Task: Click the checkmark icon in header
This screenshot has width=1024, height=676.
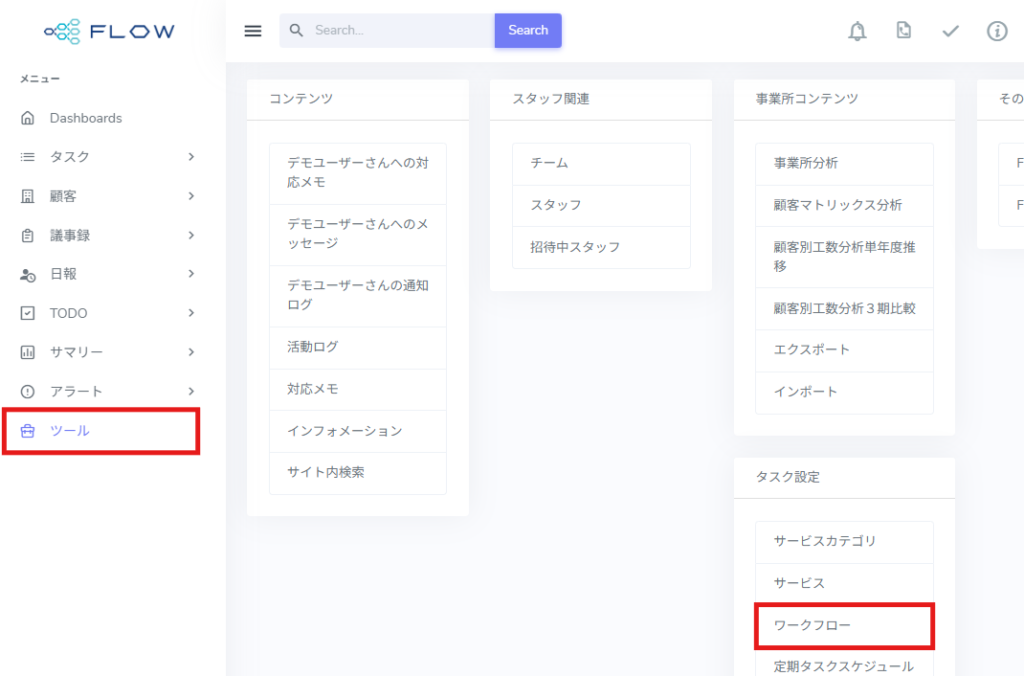Action: (950, 31)
